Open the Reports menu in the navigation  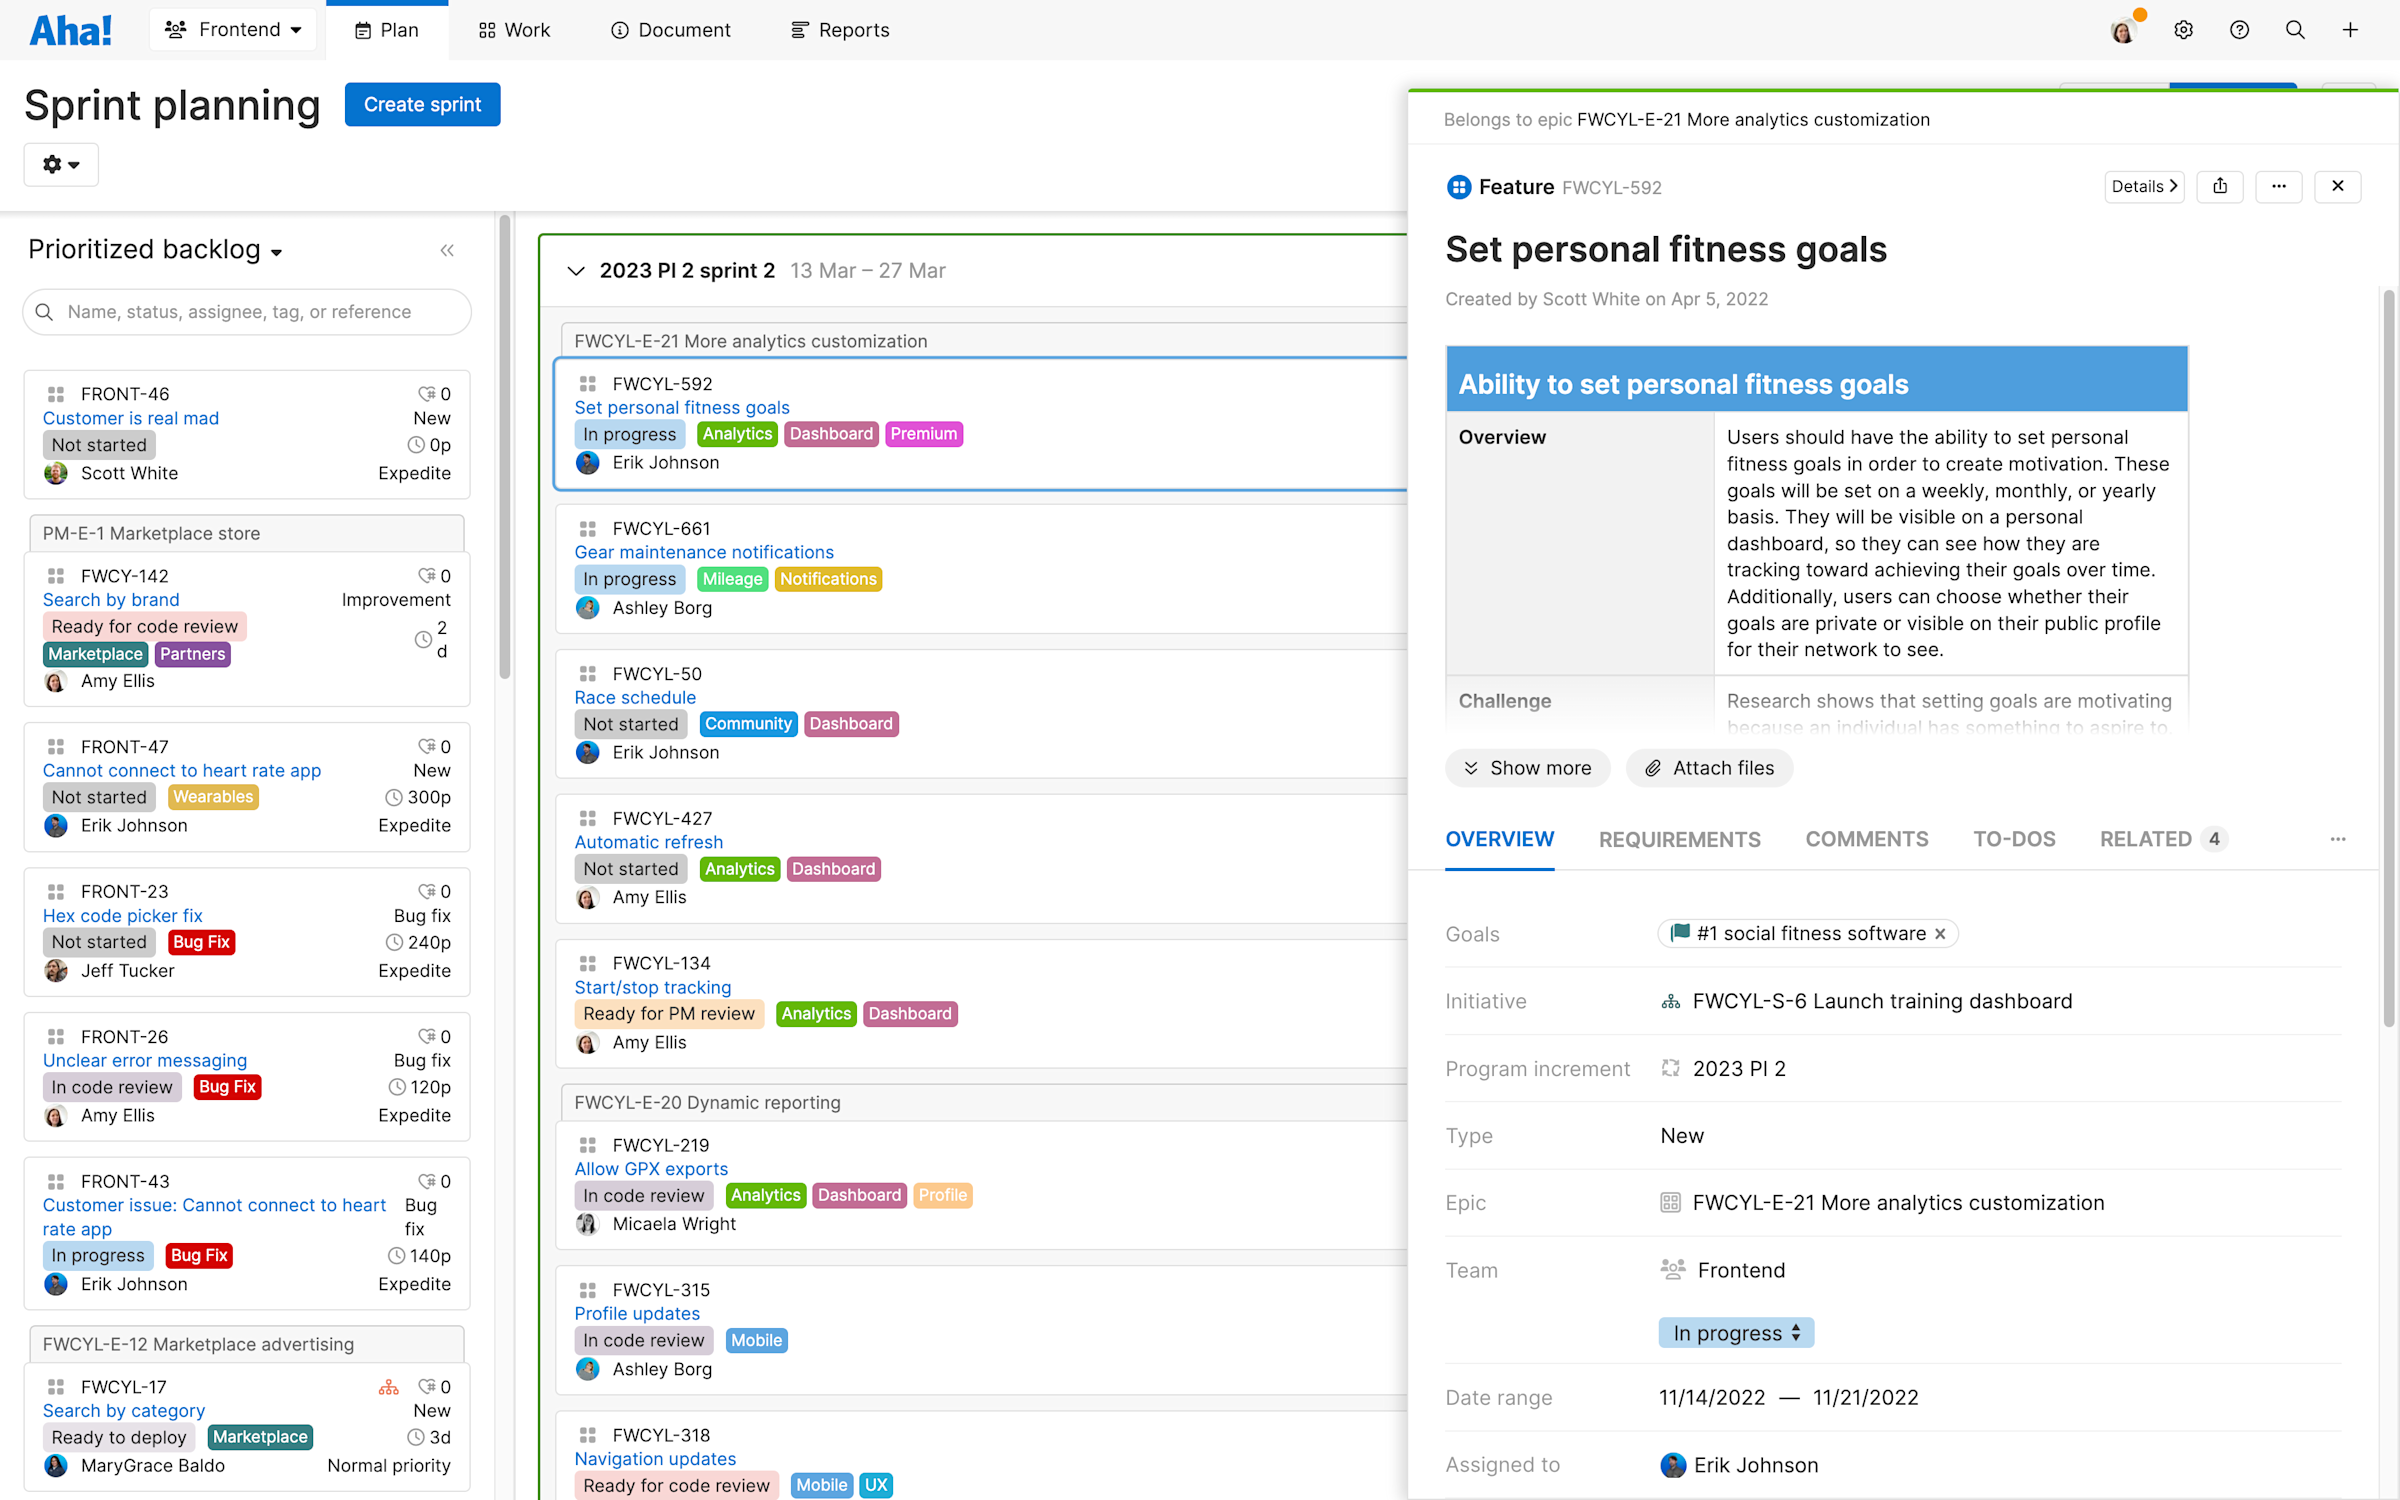pos(840,29)
